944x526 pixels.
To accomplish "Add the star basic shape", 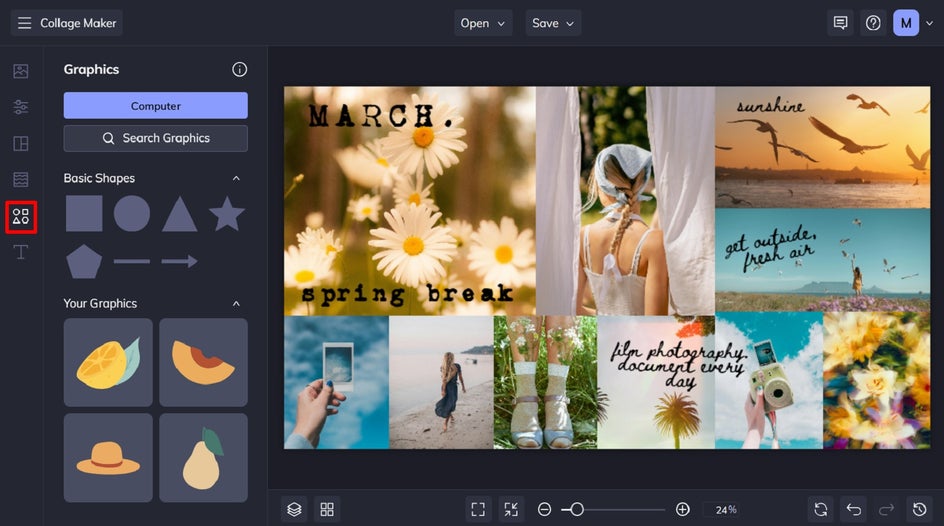I will tap(227, 213).
